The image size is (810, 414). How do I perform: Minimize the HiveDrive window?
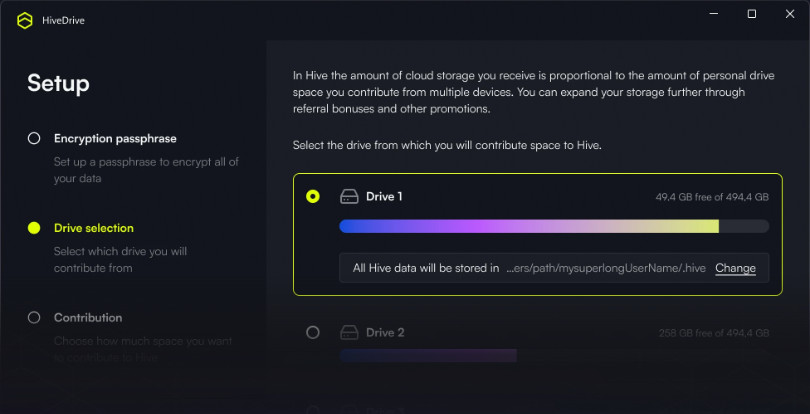715,14
